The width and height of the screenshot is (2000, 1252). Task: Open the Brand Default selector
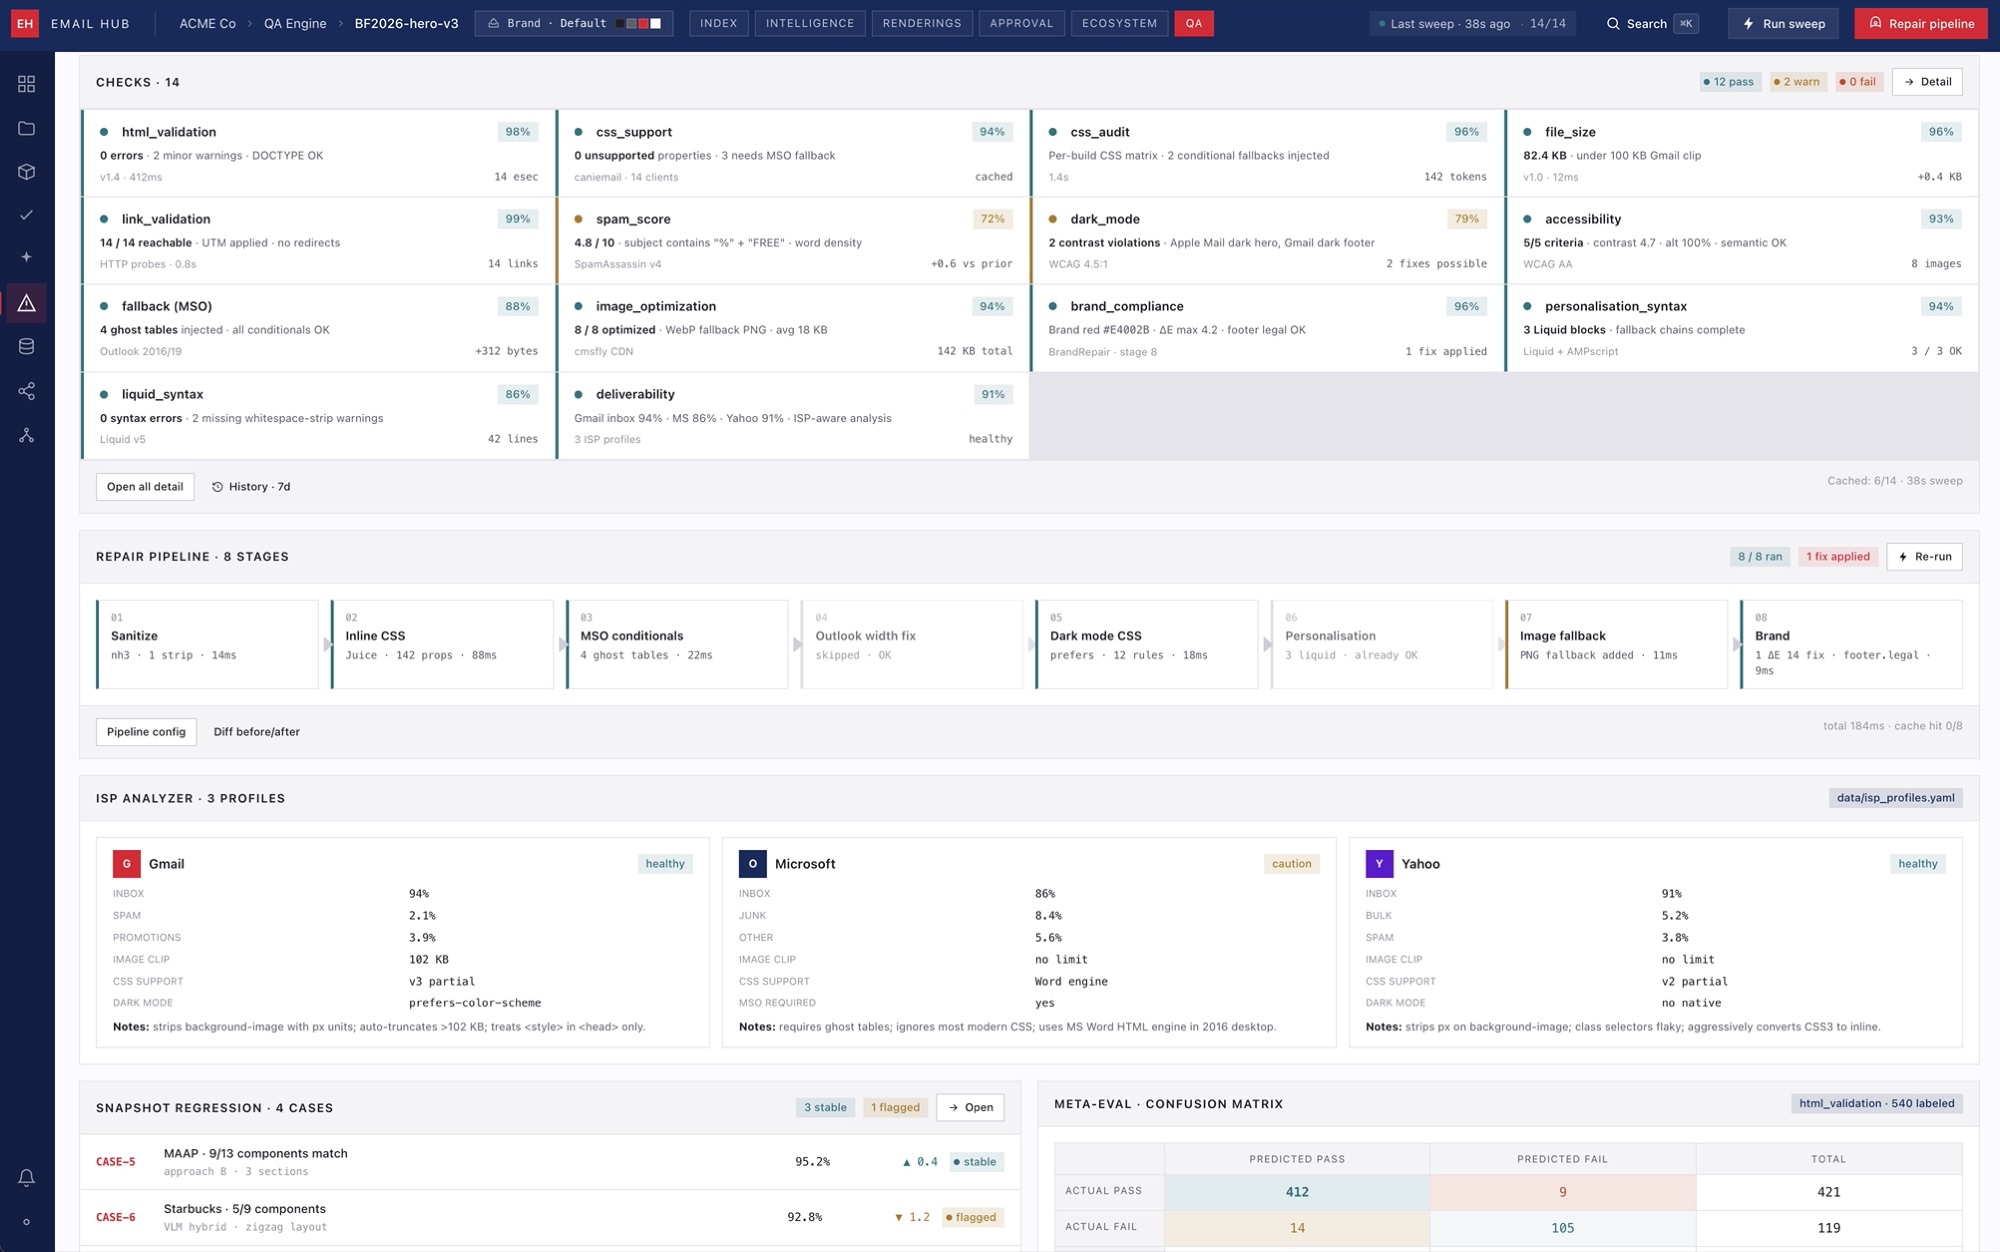574,23
